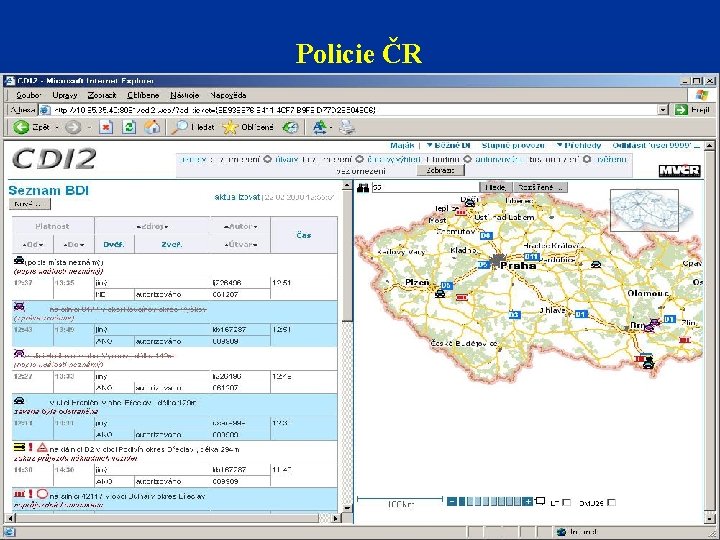Viewport: 720px width, 540px height.
Task: Click the red closure icon south of Plzeň
Action: pos(461,298)
